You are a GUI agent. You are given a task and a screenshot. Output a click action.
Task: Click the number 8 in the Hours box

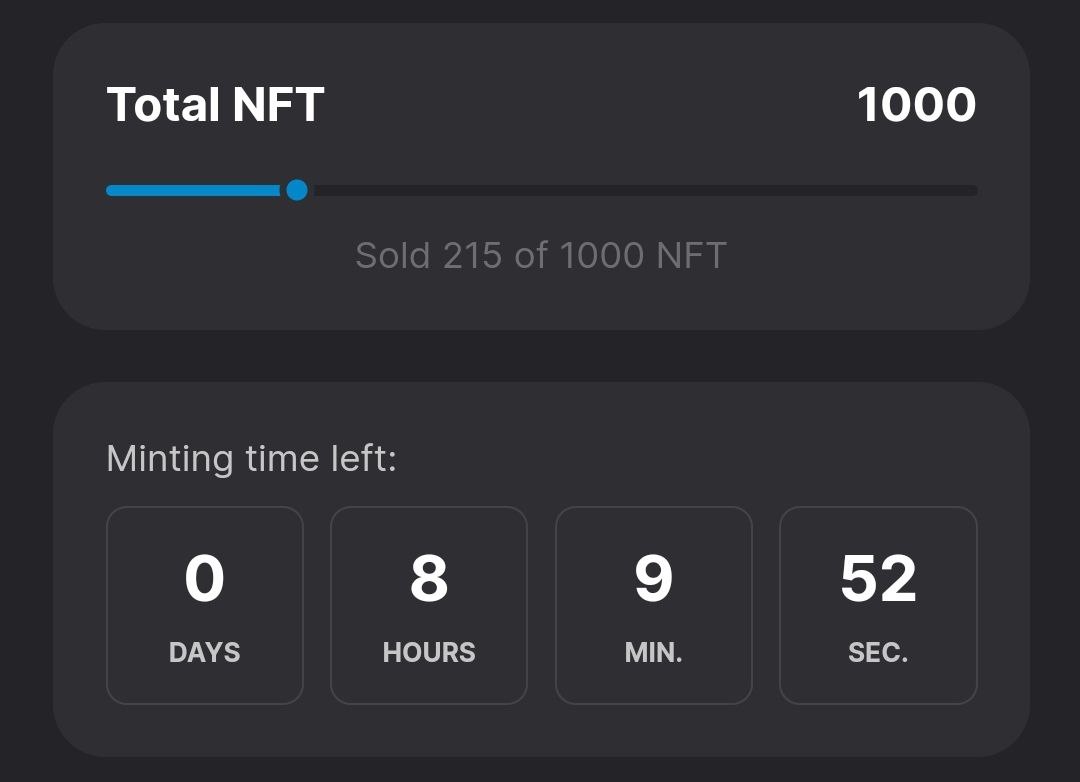coord(429,579)
